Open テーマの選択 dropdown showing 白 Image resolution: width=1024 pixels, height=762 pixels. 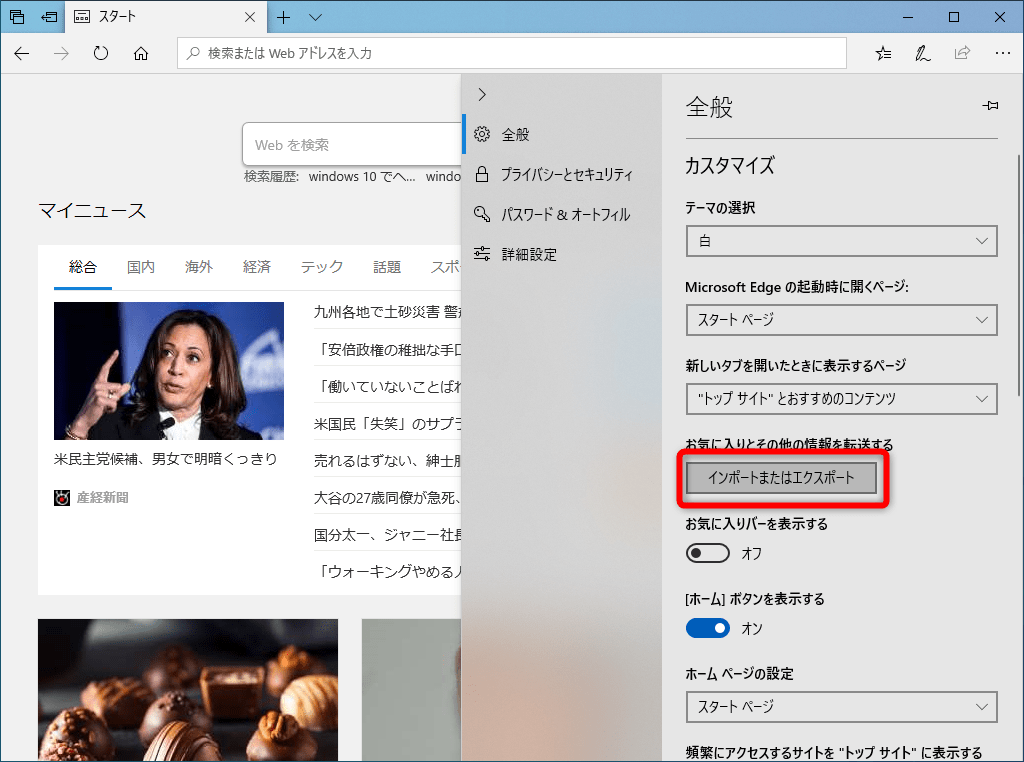click(x=841, y=241)
